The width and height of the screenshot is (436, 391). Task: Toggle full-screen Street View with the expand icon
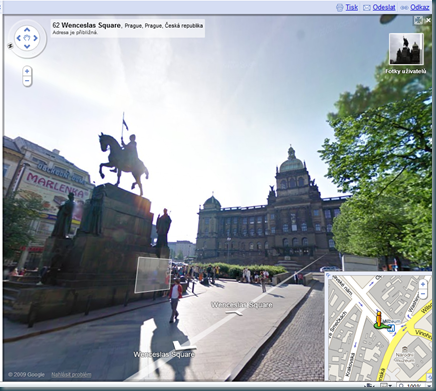(418, 20)
